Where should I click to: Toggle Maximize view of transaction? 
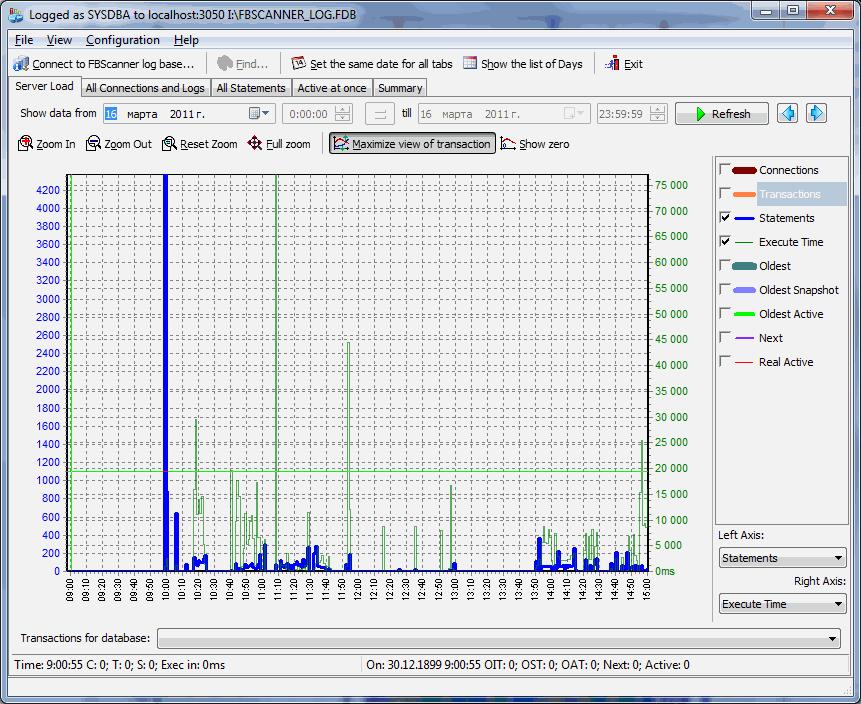[x=411, y=144]
